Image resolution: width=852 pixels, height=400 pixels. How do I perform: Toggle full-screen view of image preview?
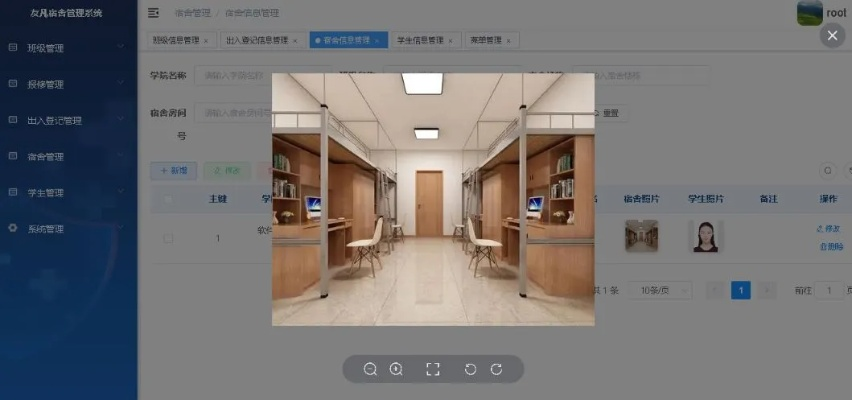(x=433, y=369)
